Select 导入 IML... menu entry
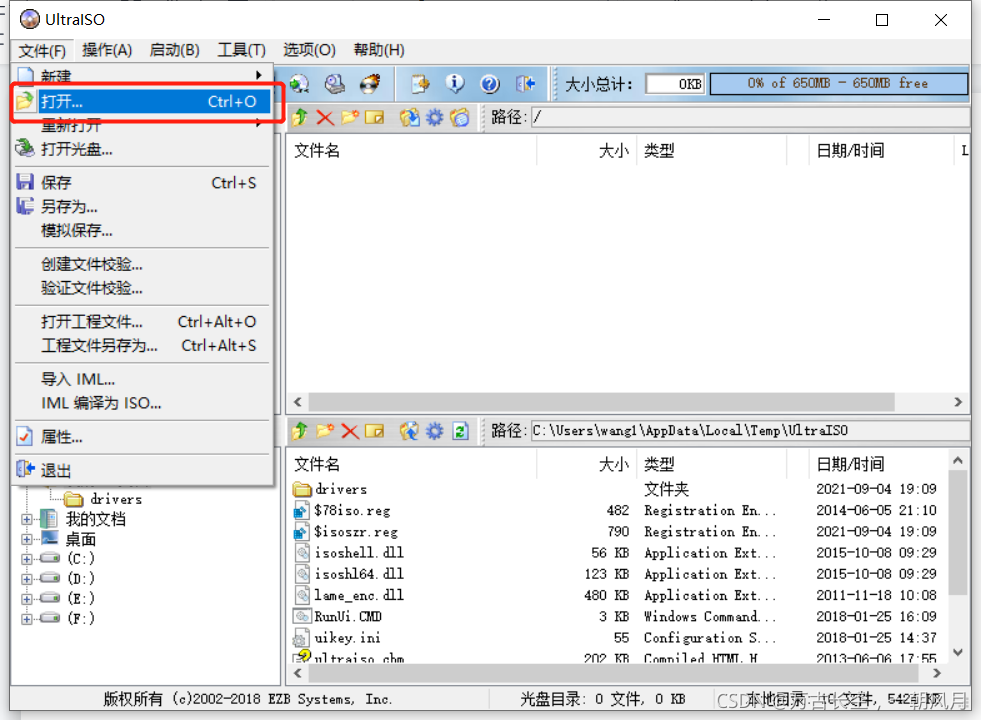This screenshot has height=720, width=981. coord(143,379)
